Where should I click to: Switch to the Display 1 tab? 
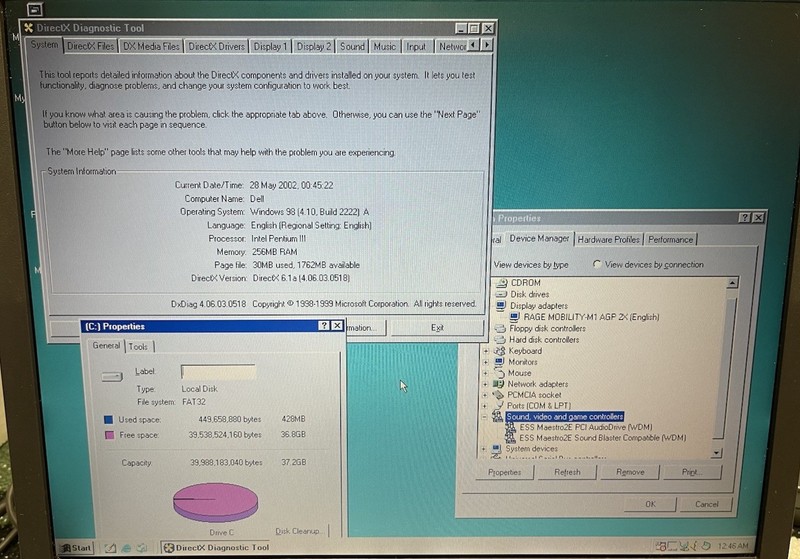click(270, 46)
